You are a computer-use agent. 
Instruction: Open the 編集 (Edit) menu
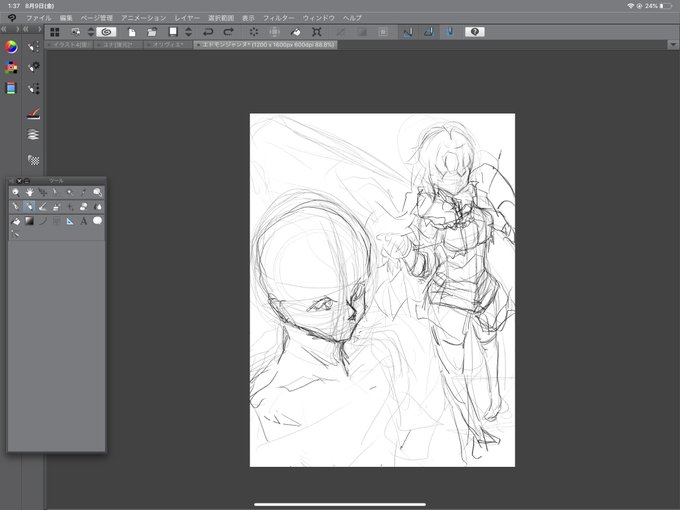click(x=66, y=18)
